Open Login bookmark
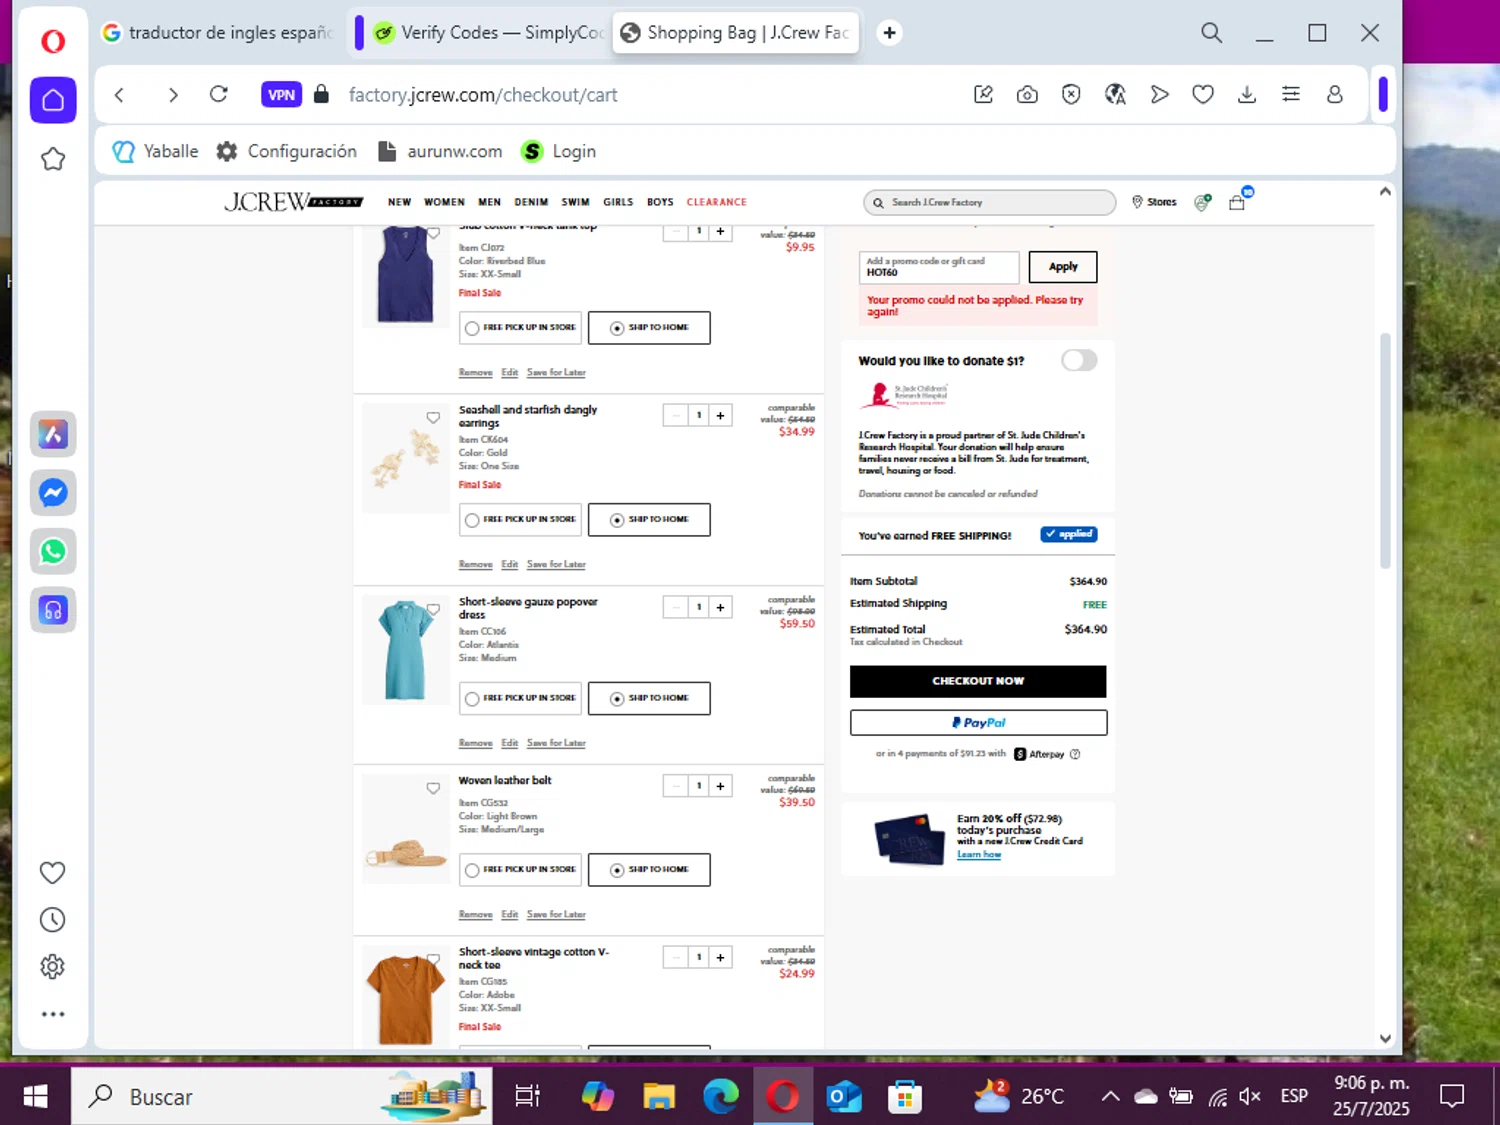 click(x=559, y=151)
